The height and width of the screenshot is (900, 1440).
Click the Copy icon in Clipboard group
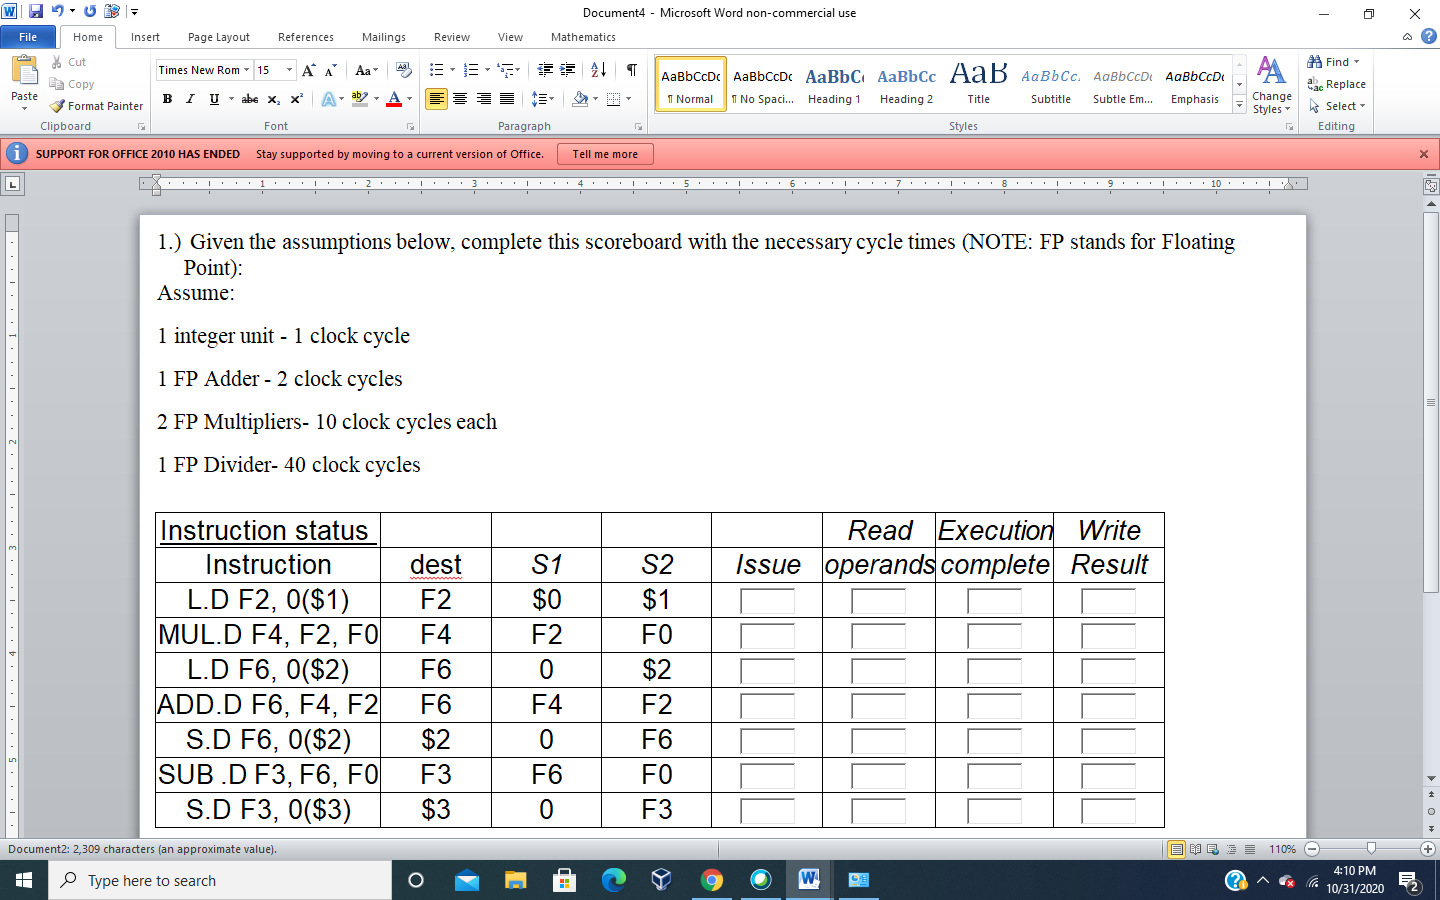pos(57,84)
